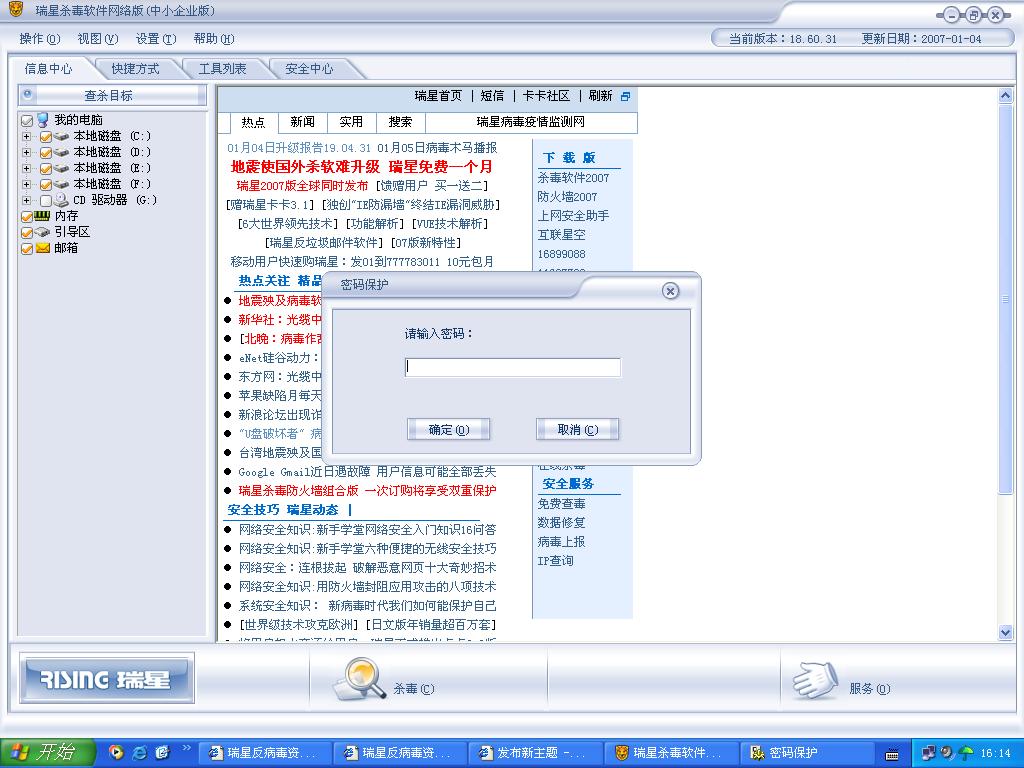Click the 取消(C) button in dialog
This screenshot has height=768, width=1024.
click(x=577, y=430)
